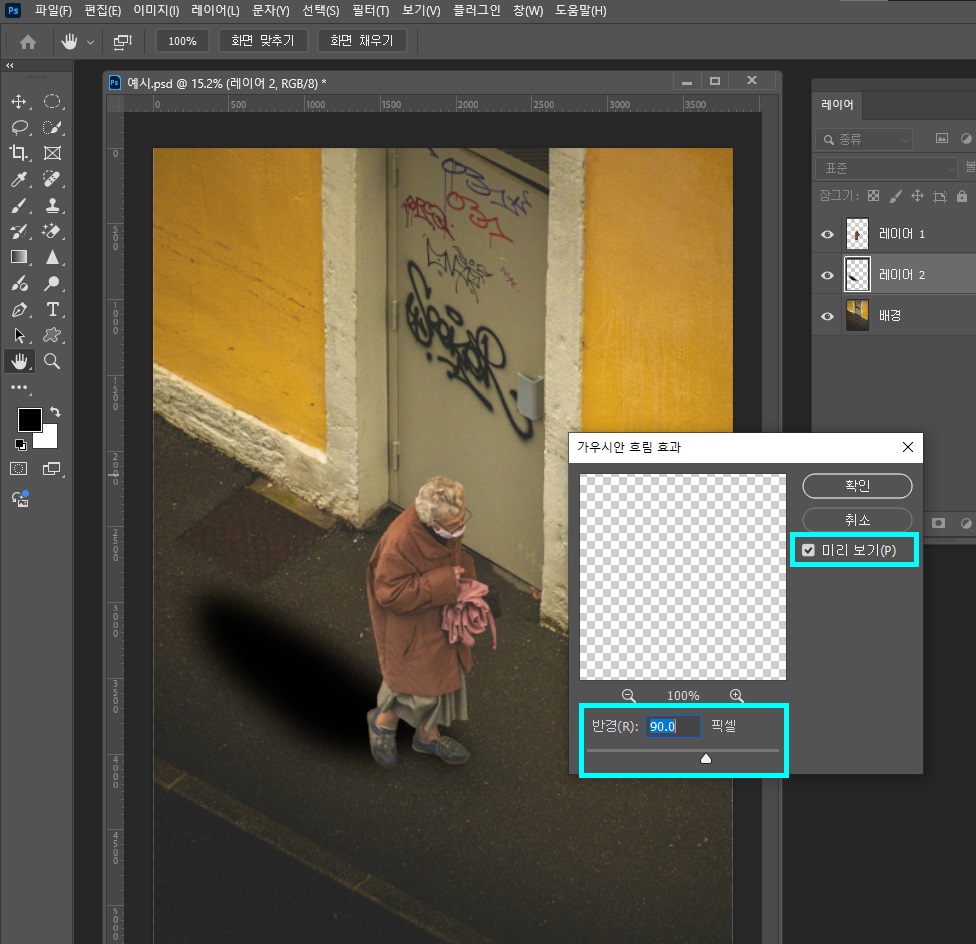
Task: Close the 가우시안 흐림 효과 dialog
Action: tap(908, 447)
